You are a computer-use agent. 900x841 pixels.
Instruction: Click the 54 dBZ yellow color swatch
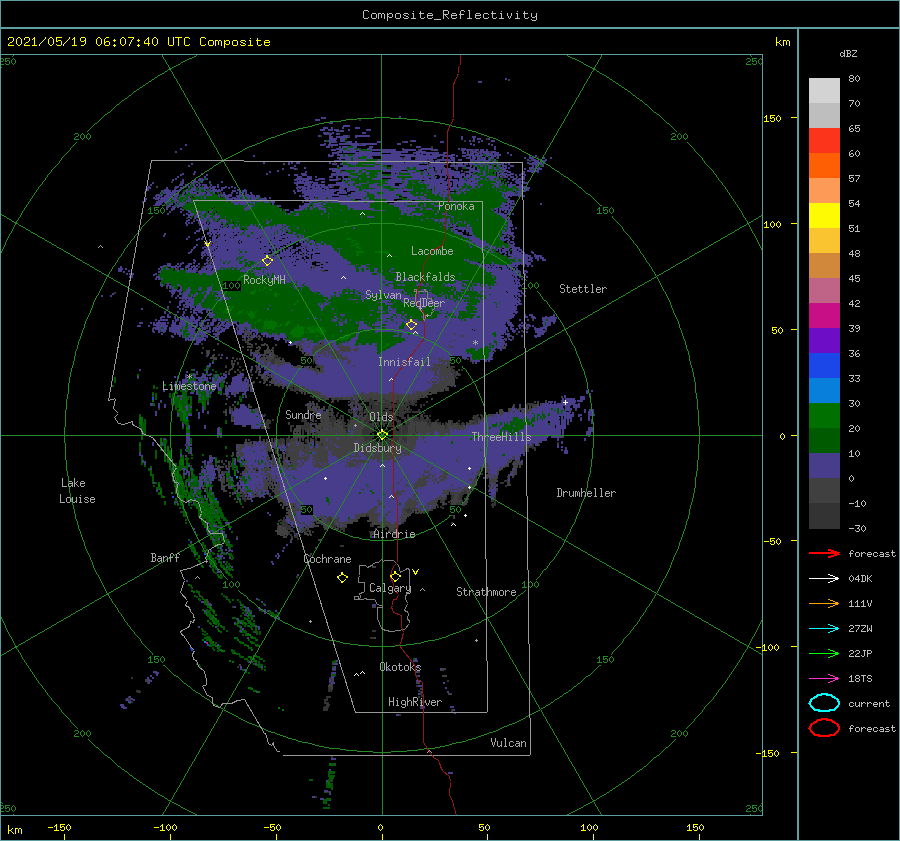click(824, 216)
